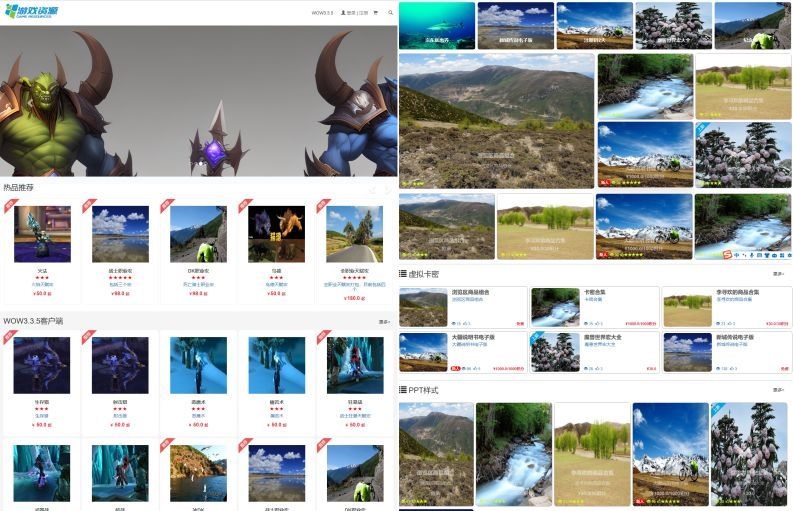
Task: Click the willow meadow tile in PPT样式 section
Action: pyautogui.click(x=592, y=454)
